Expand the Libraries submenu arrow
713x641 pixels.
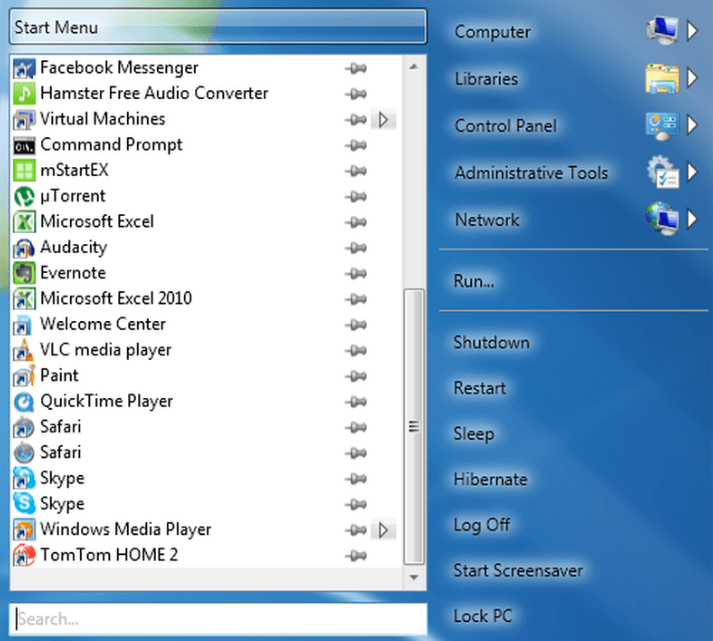[692, 78]
